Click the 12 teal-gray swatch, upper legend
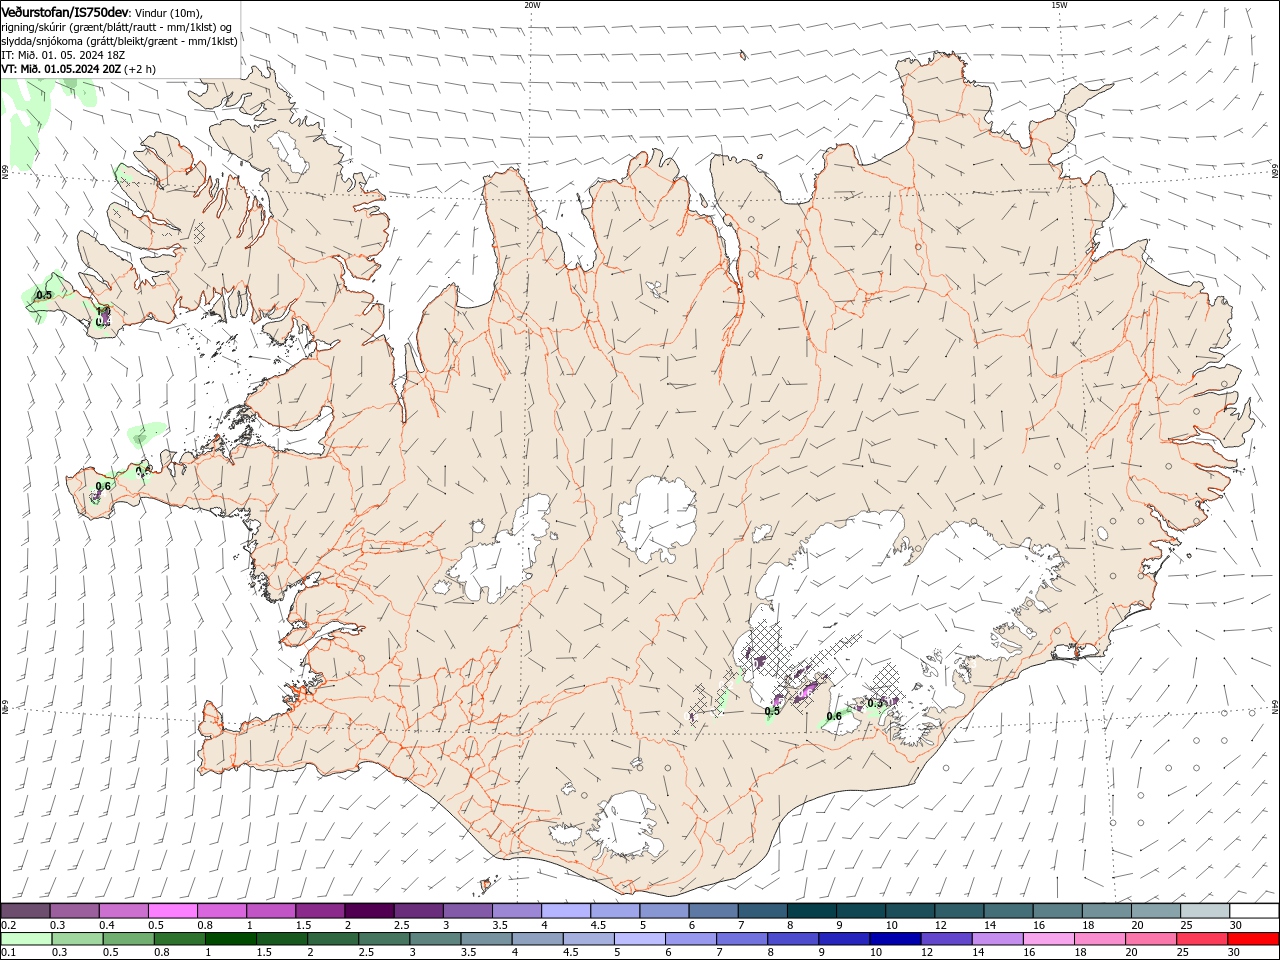This screenshot has height=960, width=1280. [960, 911]
